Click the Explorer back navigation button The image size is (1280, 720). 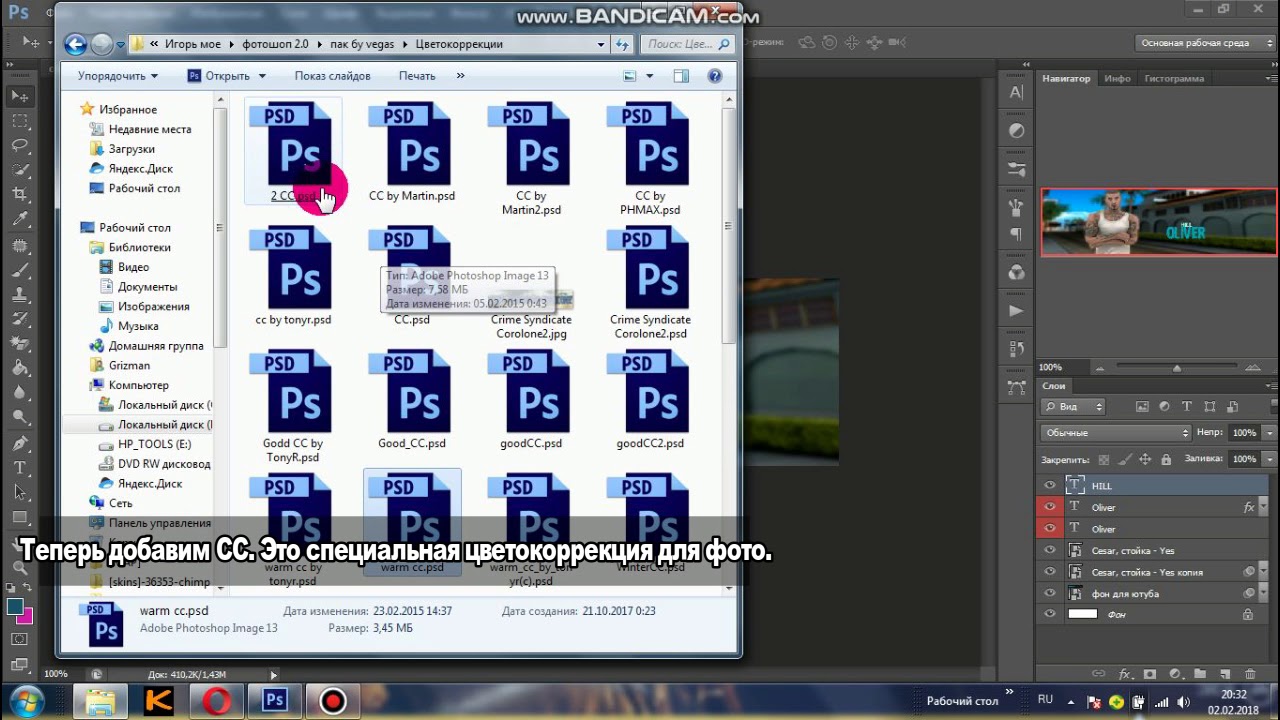coord(75,44)
